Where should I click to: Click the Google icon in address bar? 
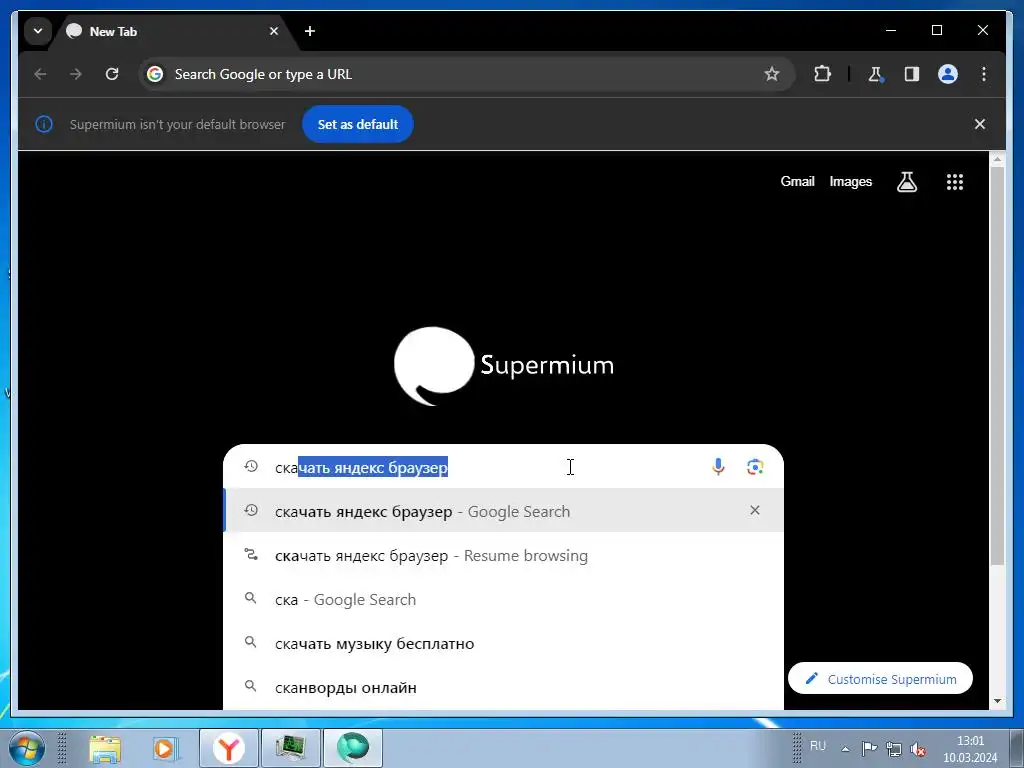(155, 74)
